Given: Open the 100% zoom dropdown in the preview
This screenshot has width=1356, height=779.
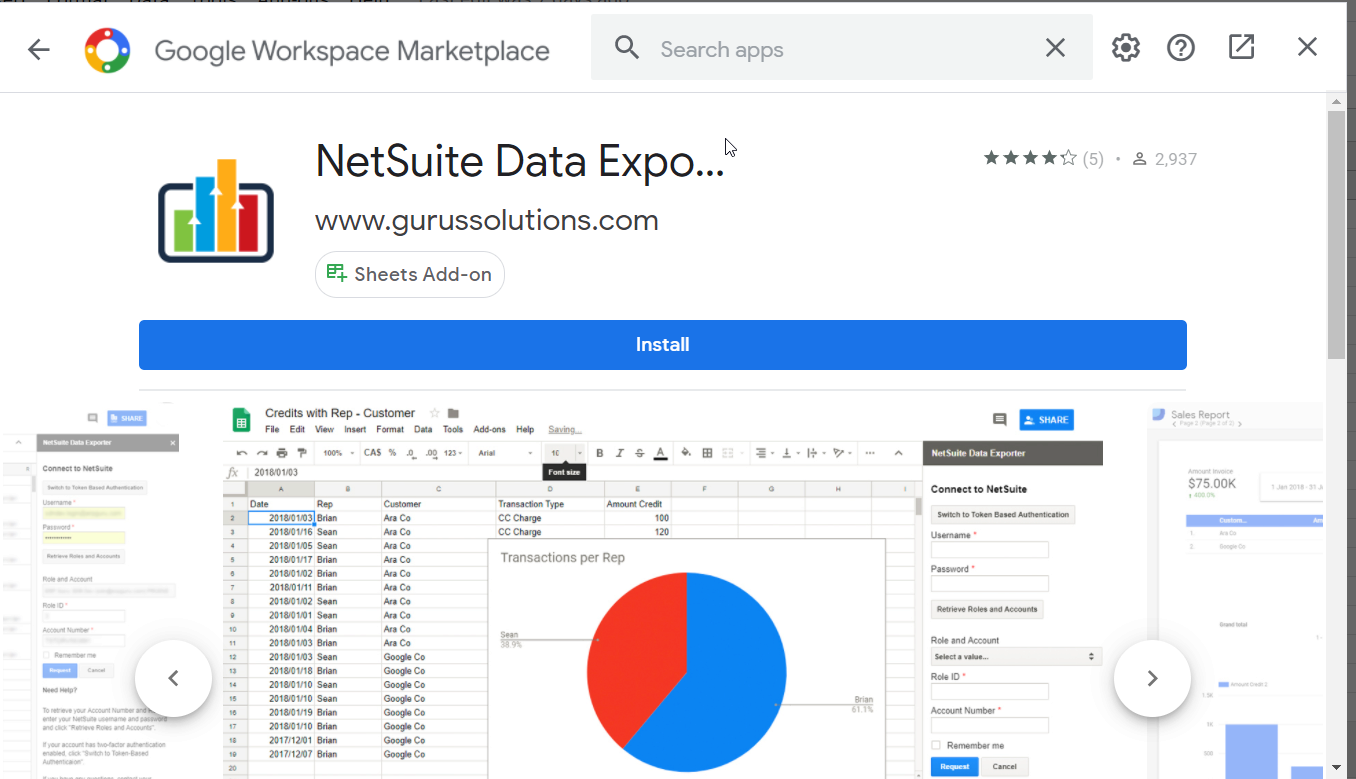Looking at the screenshot, I should point(337,452).
